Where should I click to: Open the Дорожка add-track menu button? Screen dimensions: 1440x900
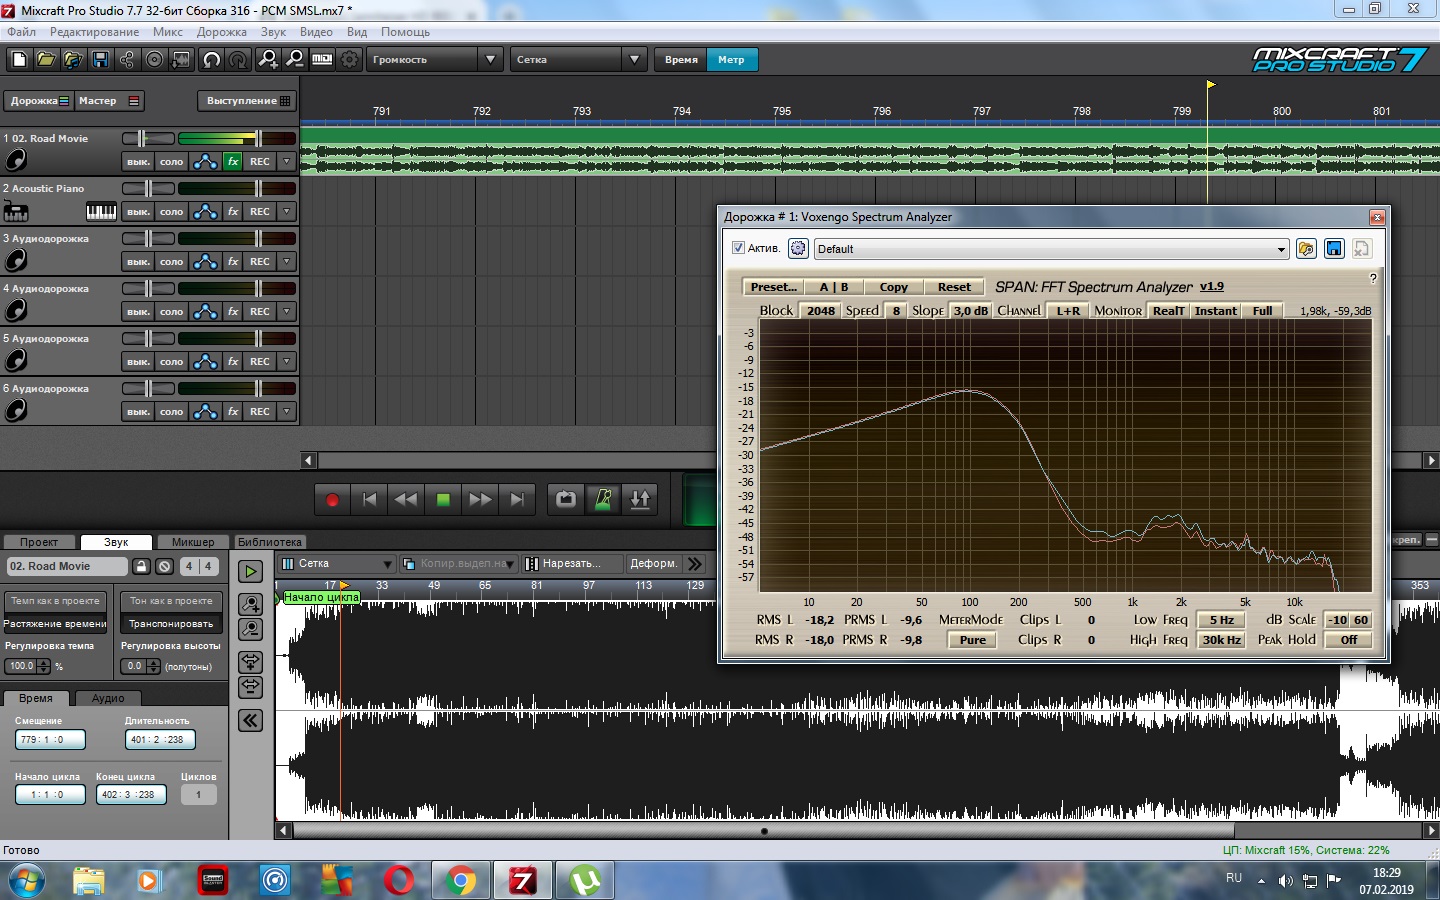39,101
